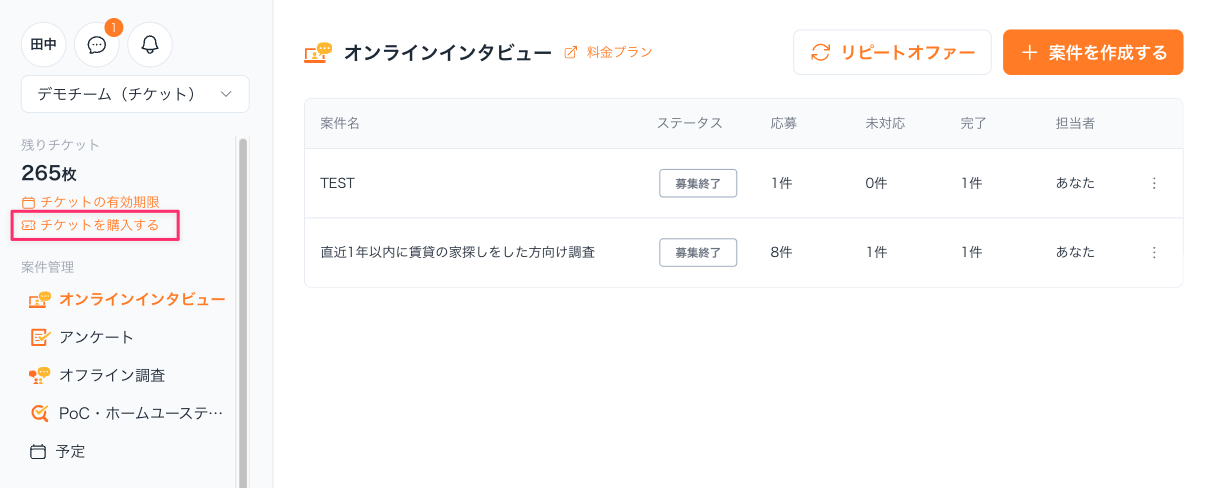
Task: Click the sidebar vertical scrollbar
Action: [x=242, y=300]
